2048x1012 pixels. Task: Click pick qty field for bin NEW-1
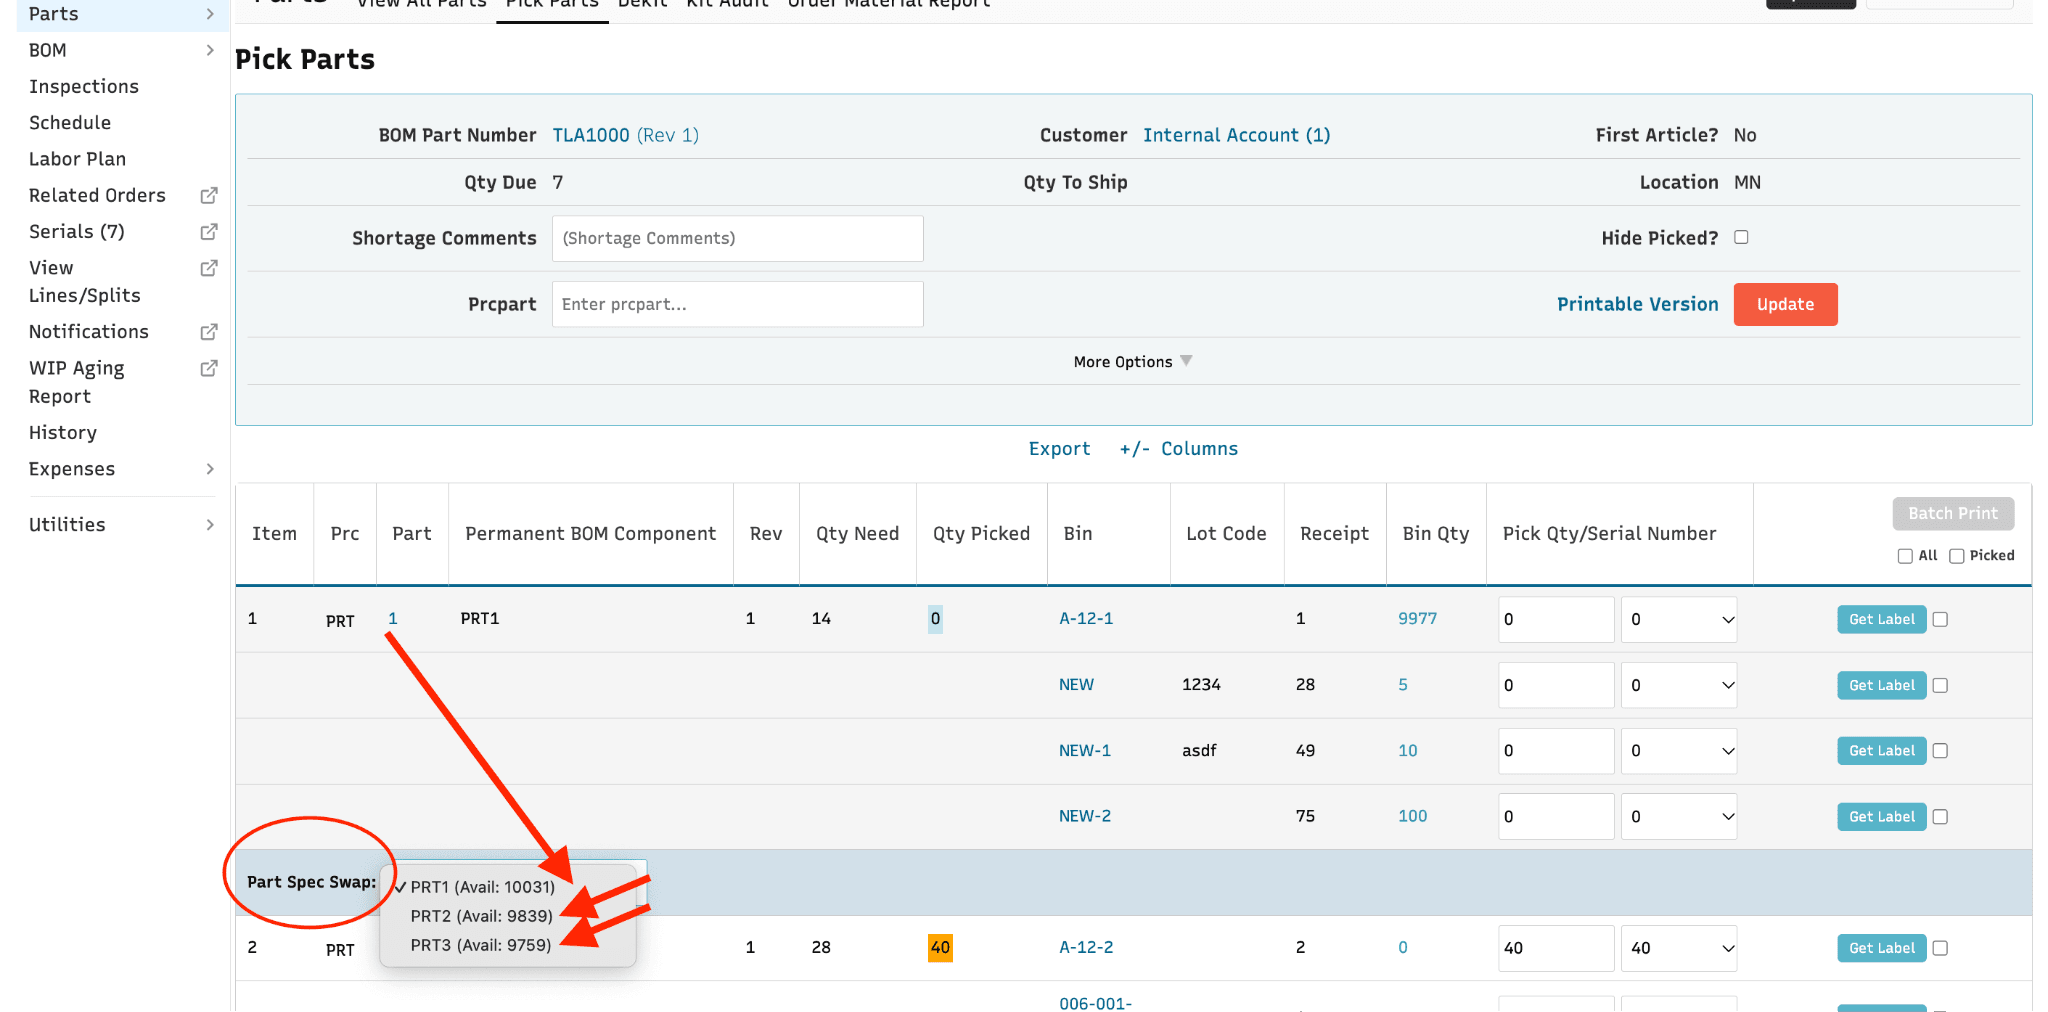pyautogui.click(x=1556, y=751)
